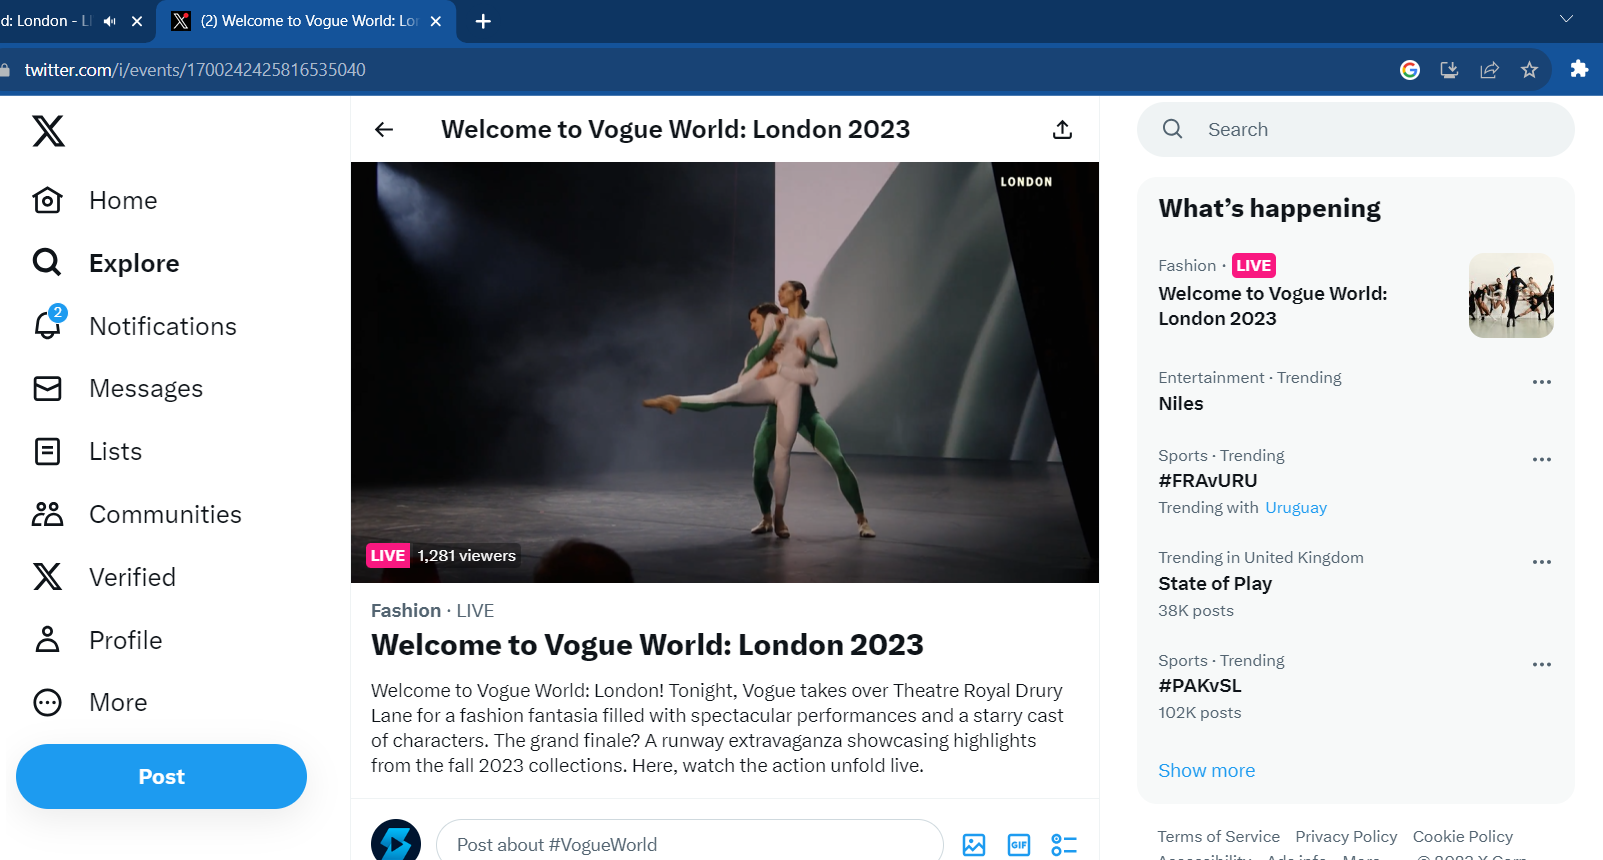Open the browser extensions puzzle icon
Viewport: 1603px width, 860px height.
pyautogui.click(x=1579, y=69)
